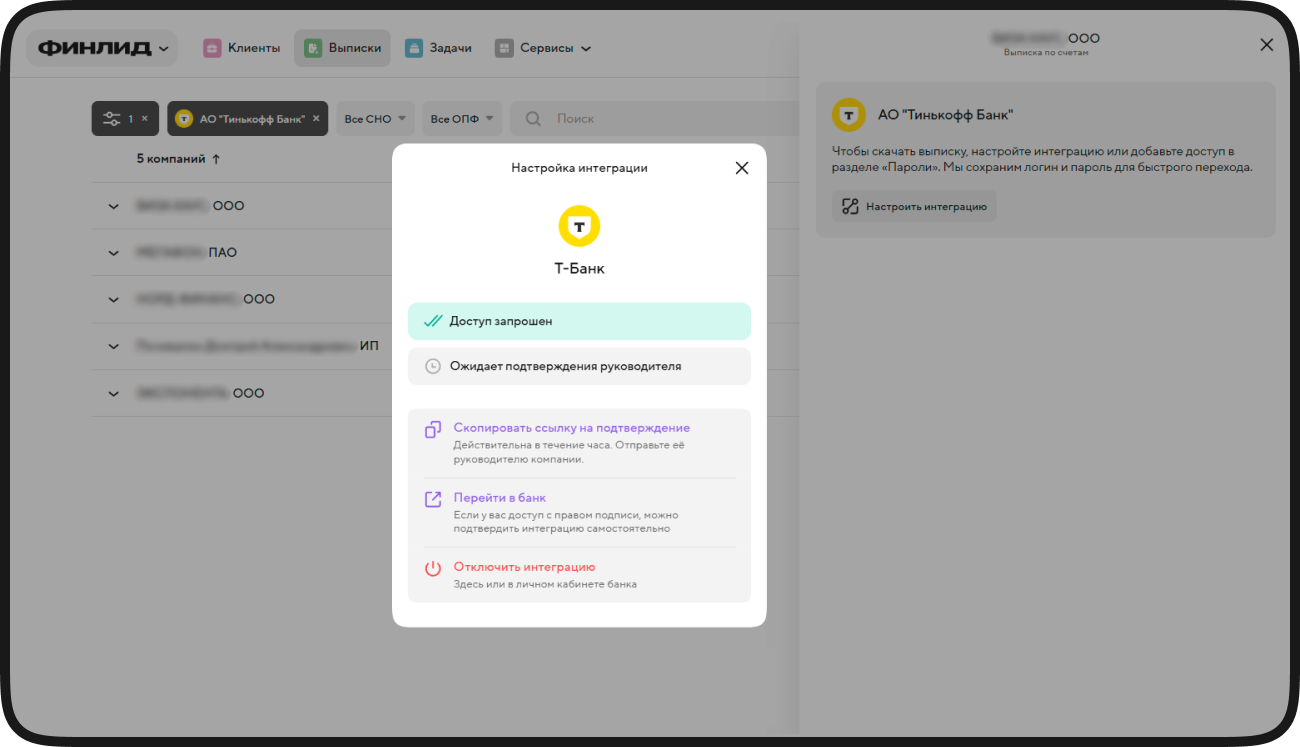Switch to the Выписки tab
This screenshot has width=1300, height=747.
pos(342,48)
